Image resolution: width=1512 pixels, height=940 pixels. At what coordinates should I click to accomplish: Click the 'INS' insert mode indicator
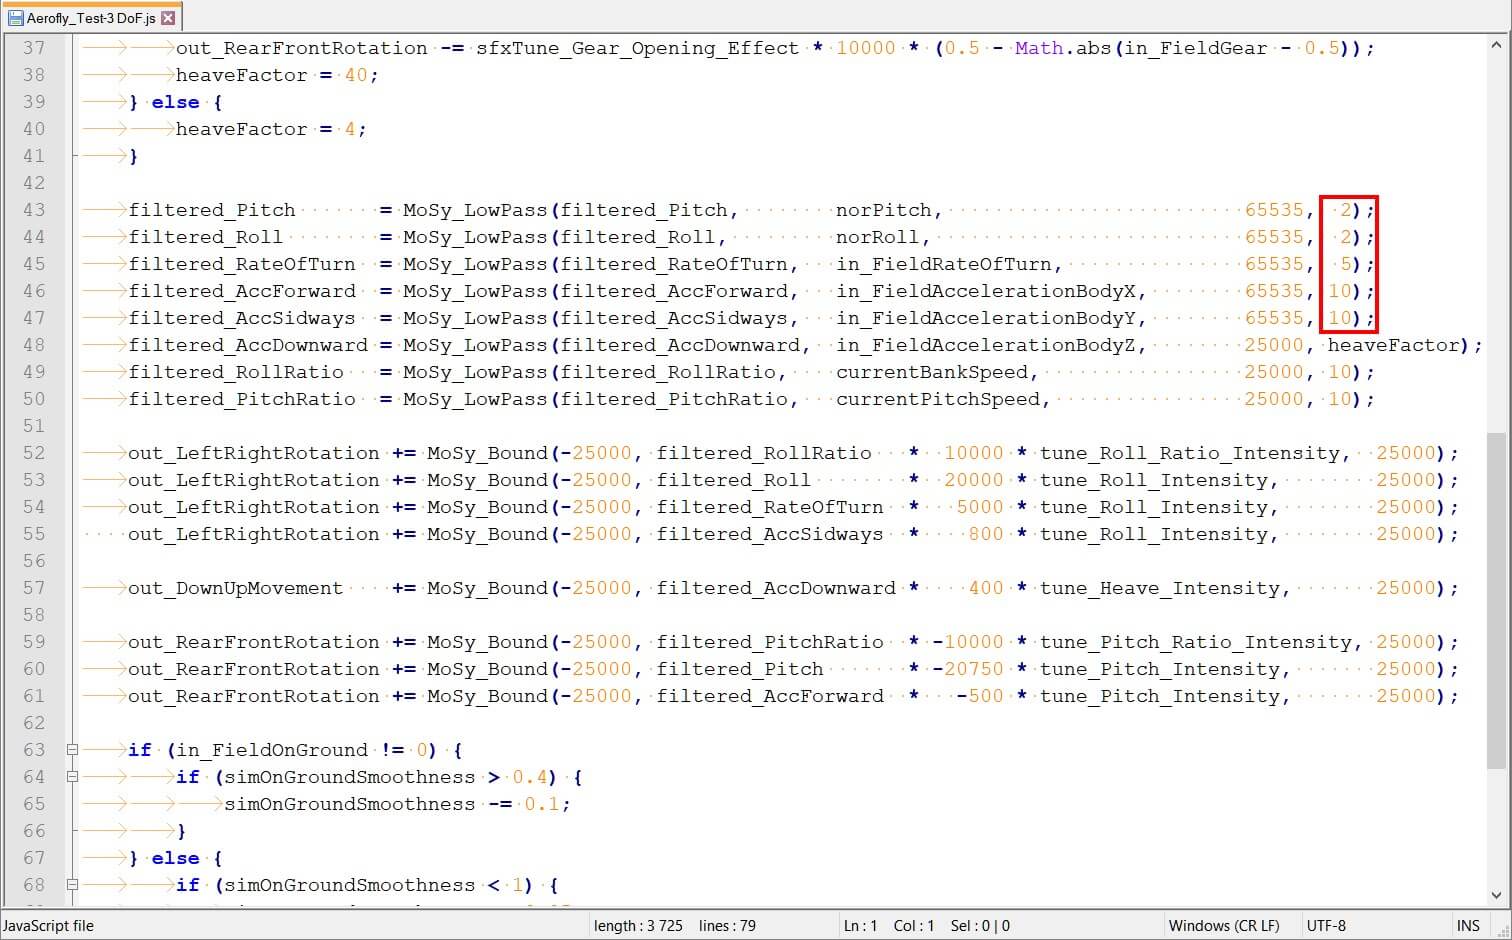click(x=1468, y=926)
